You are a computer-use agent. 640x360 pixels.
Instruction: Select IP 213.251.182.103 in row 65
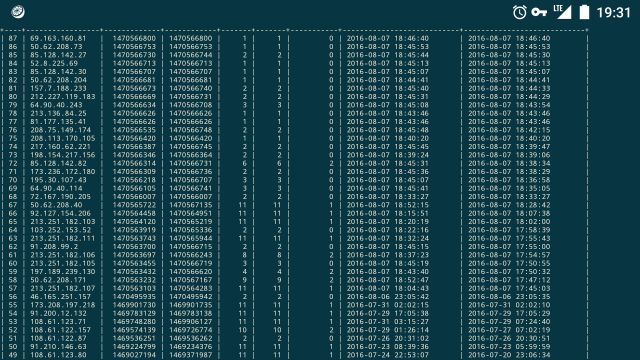tap(62, 222)
